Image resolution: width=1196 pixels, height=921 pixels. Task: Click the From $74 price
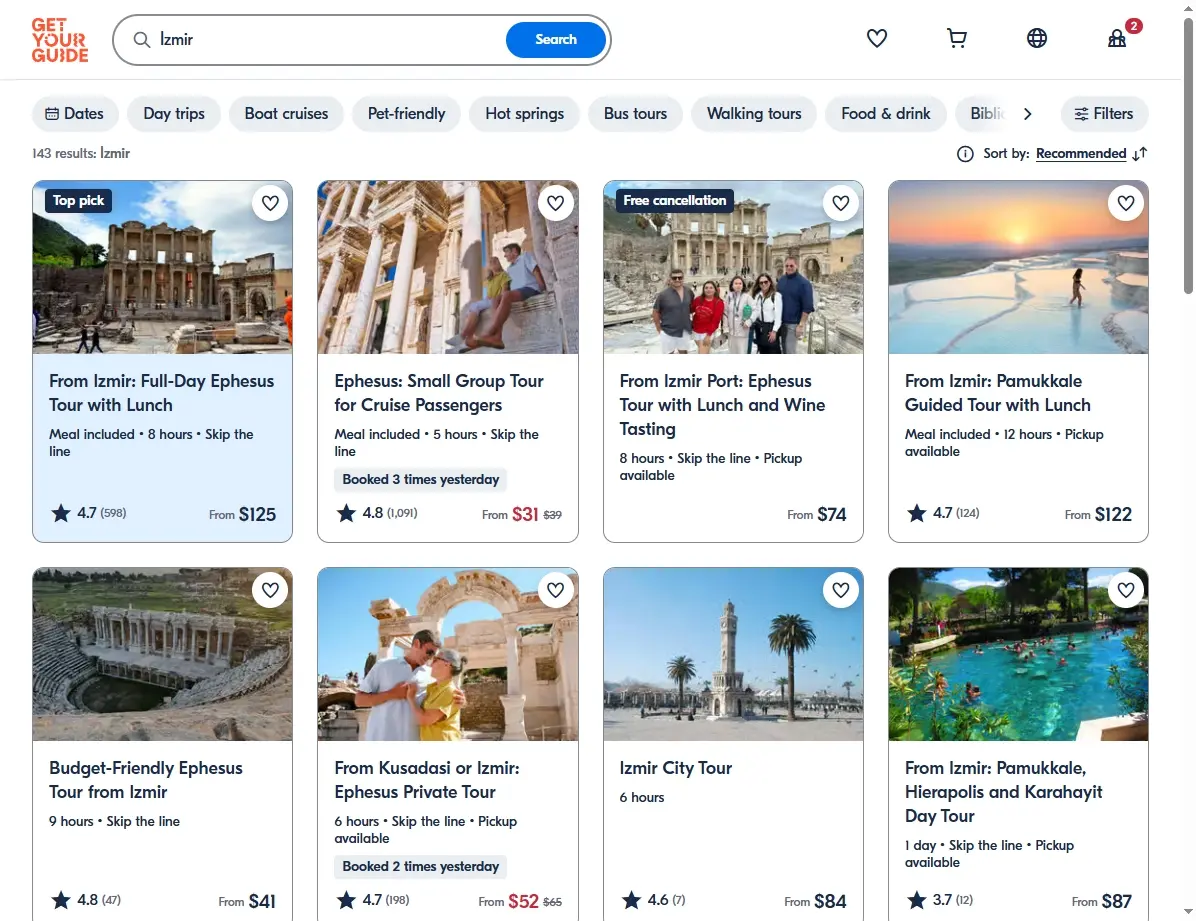[x=817, y=514]
